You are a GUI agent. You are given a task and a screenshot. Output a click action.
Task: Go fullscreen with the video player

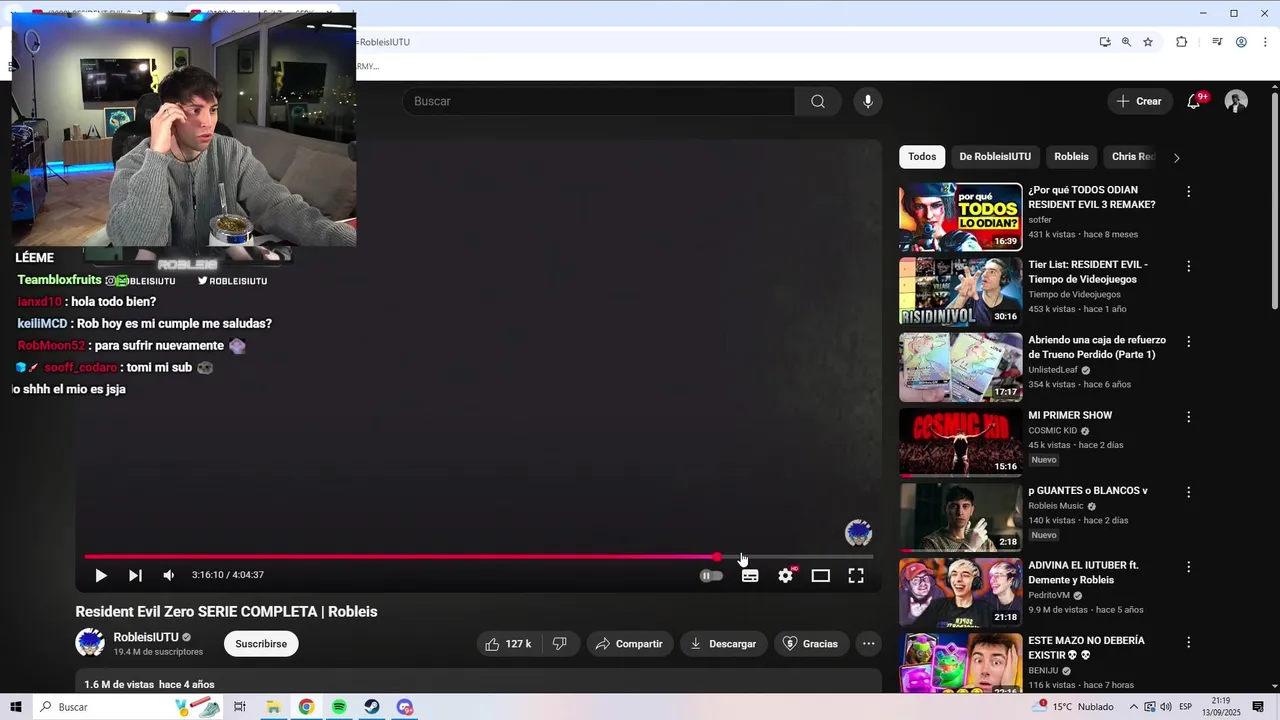[x=856, y=575]
